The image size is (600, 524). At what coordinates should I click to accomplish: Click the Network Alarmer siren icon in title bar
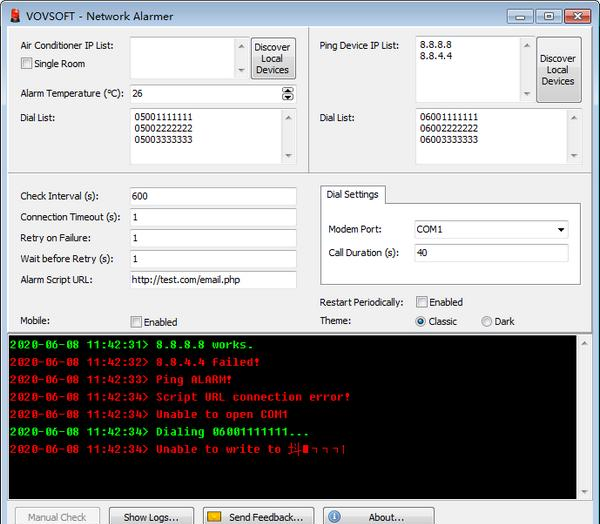pos(15,15)
